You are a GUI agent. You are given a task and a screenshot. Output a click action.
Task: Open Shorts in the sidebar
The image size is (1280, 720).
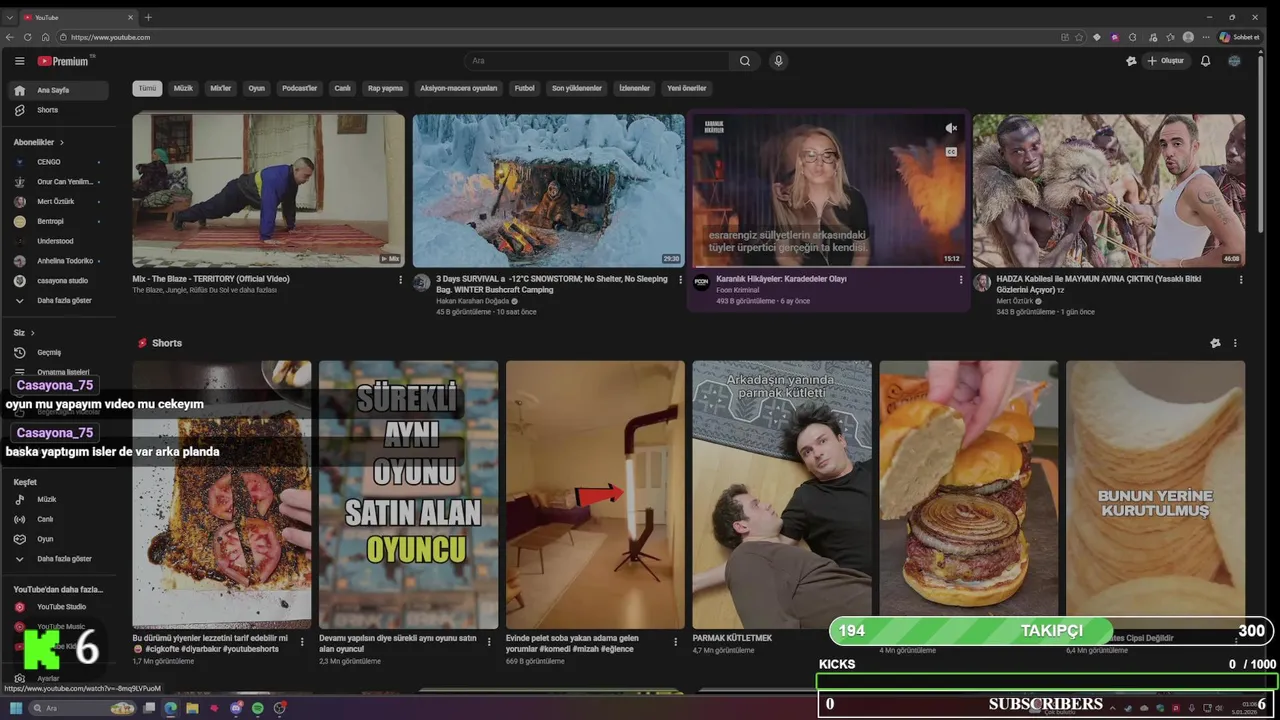59,110
